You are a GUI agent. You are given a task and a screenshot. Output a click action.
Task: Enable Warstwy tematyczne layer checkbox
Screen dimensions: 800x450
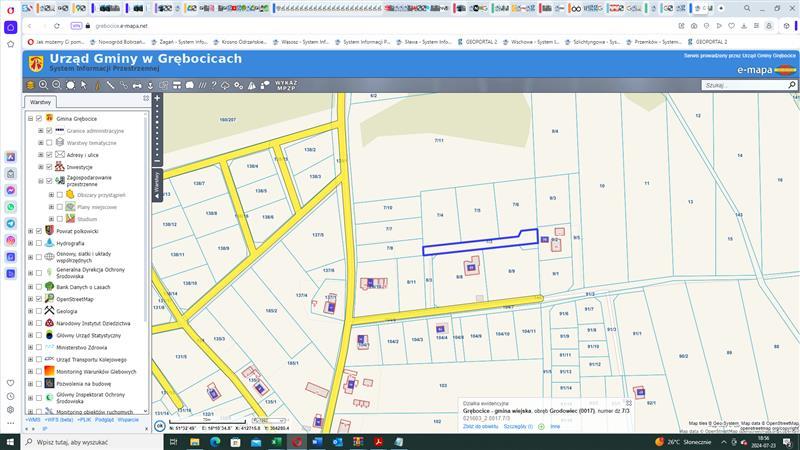point(49,143)
